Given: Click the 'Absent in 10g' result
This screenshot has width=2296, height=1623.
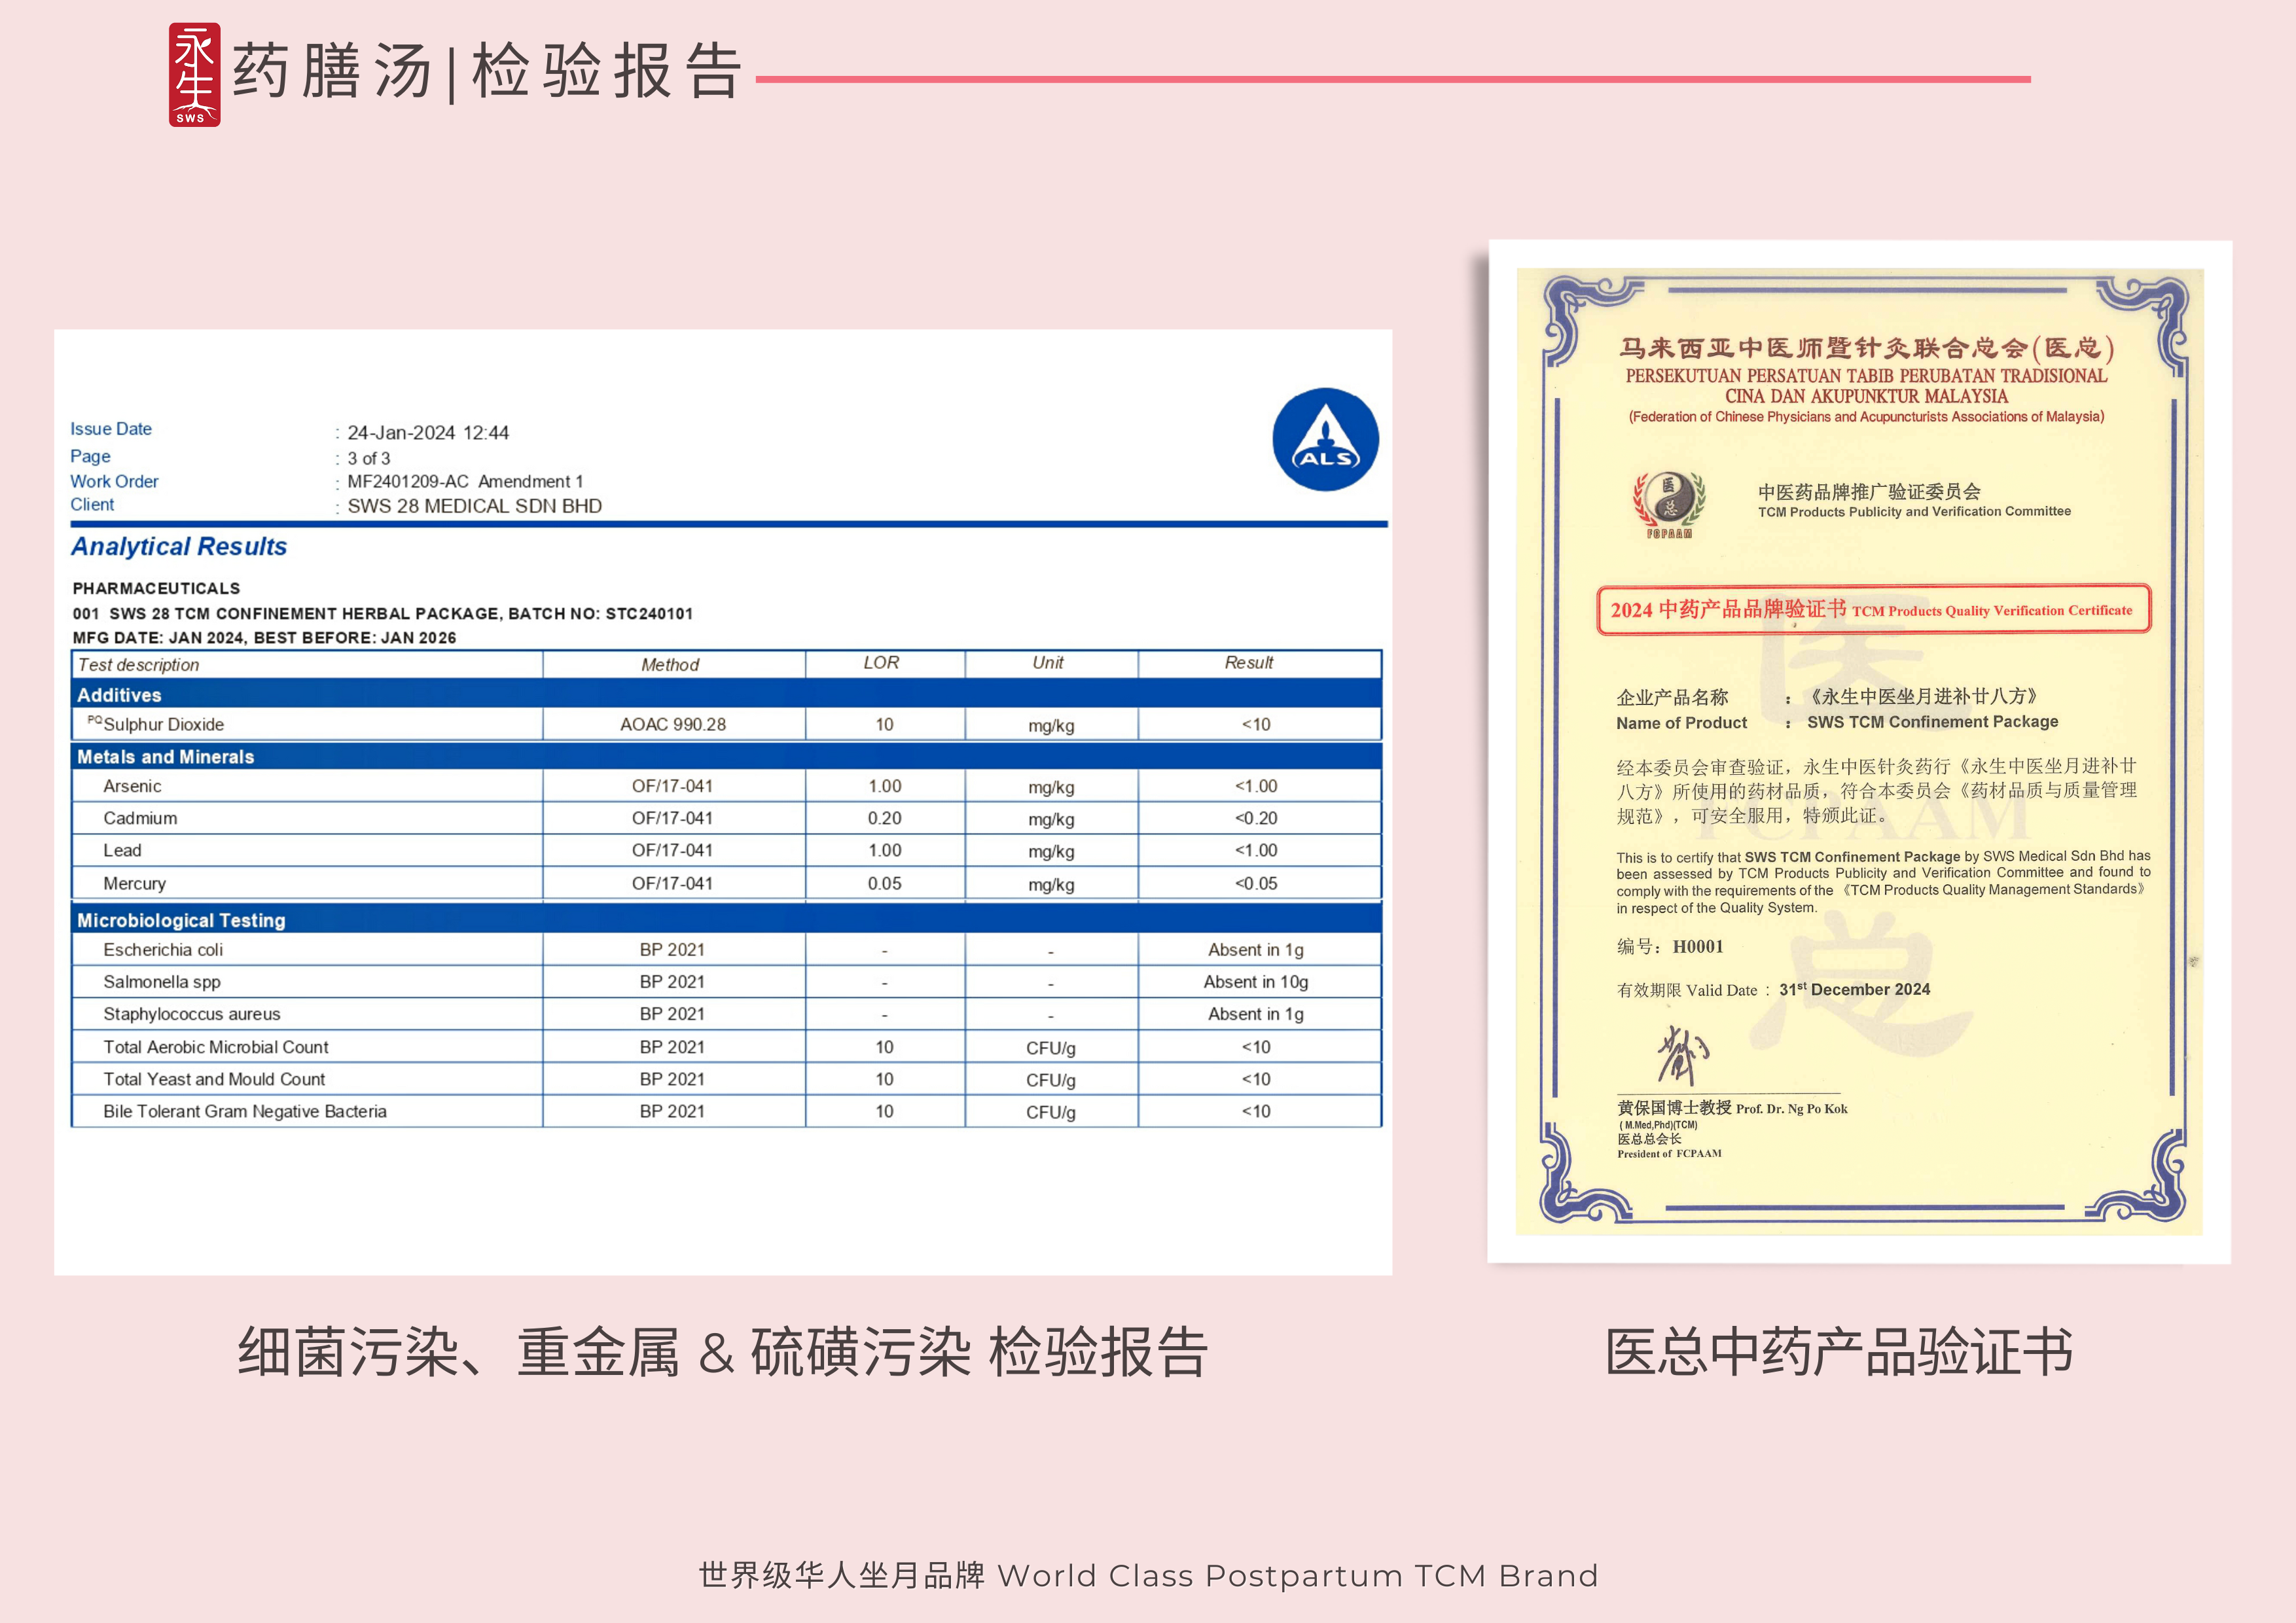Looking at the screenshot, I should coord(1256,982).
